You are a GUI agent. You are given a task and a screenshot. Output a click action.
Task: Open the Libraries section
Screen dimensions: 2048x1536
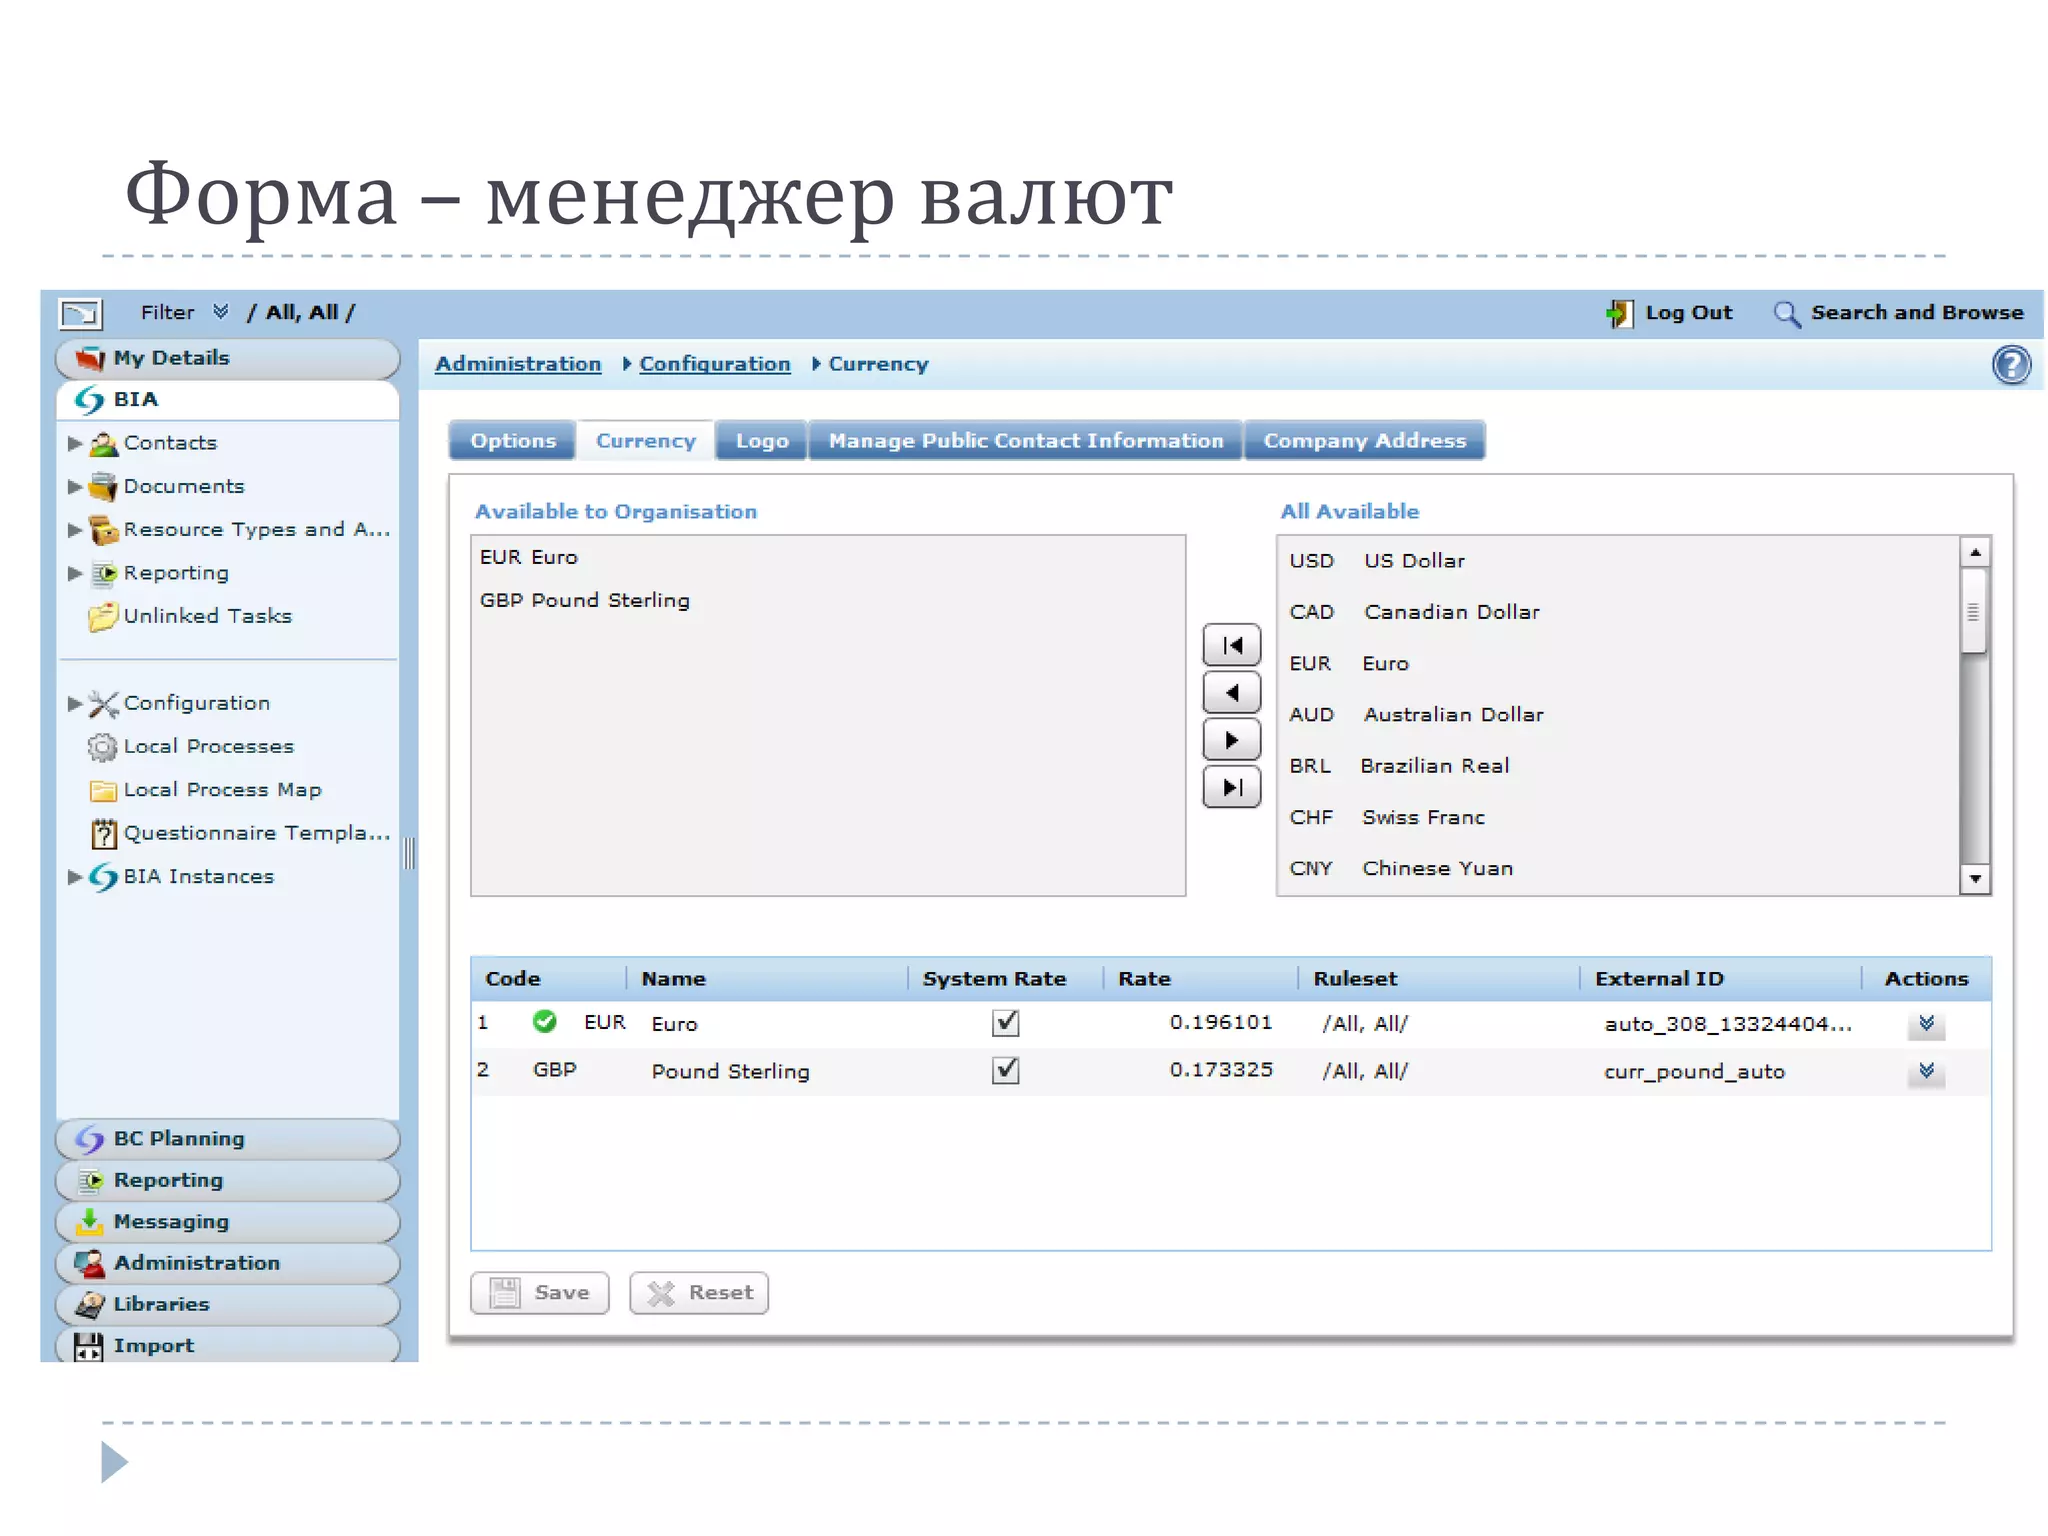coord(228,1305)
